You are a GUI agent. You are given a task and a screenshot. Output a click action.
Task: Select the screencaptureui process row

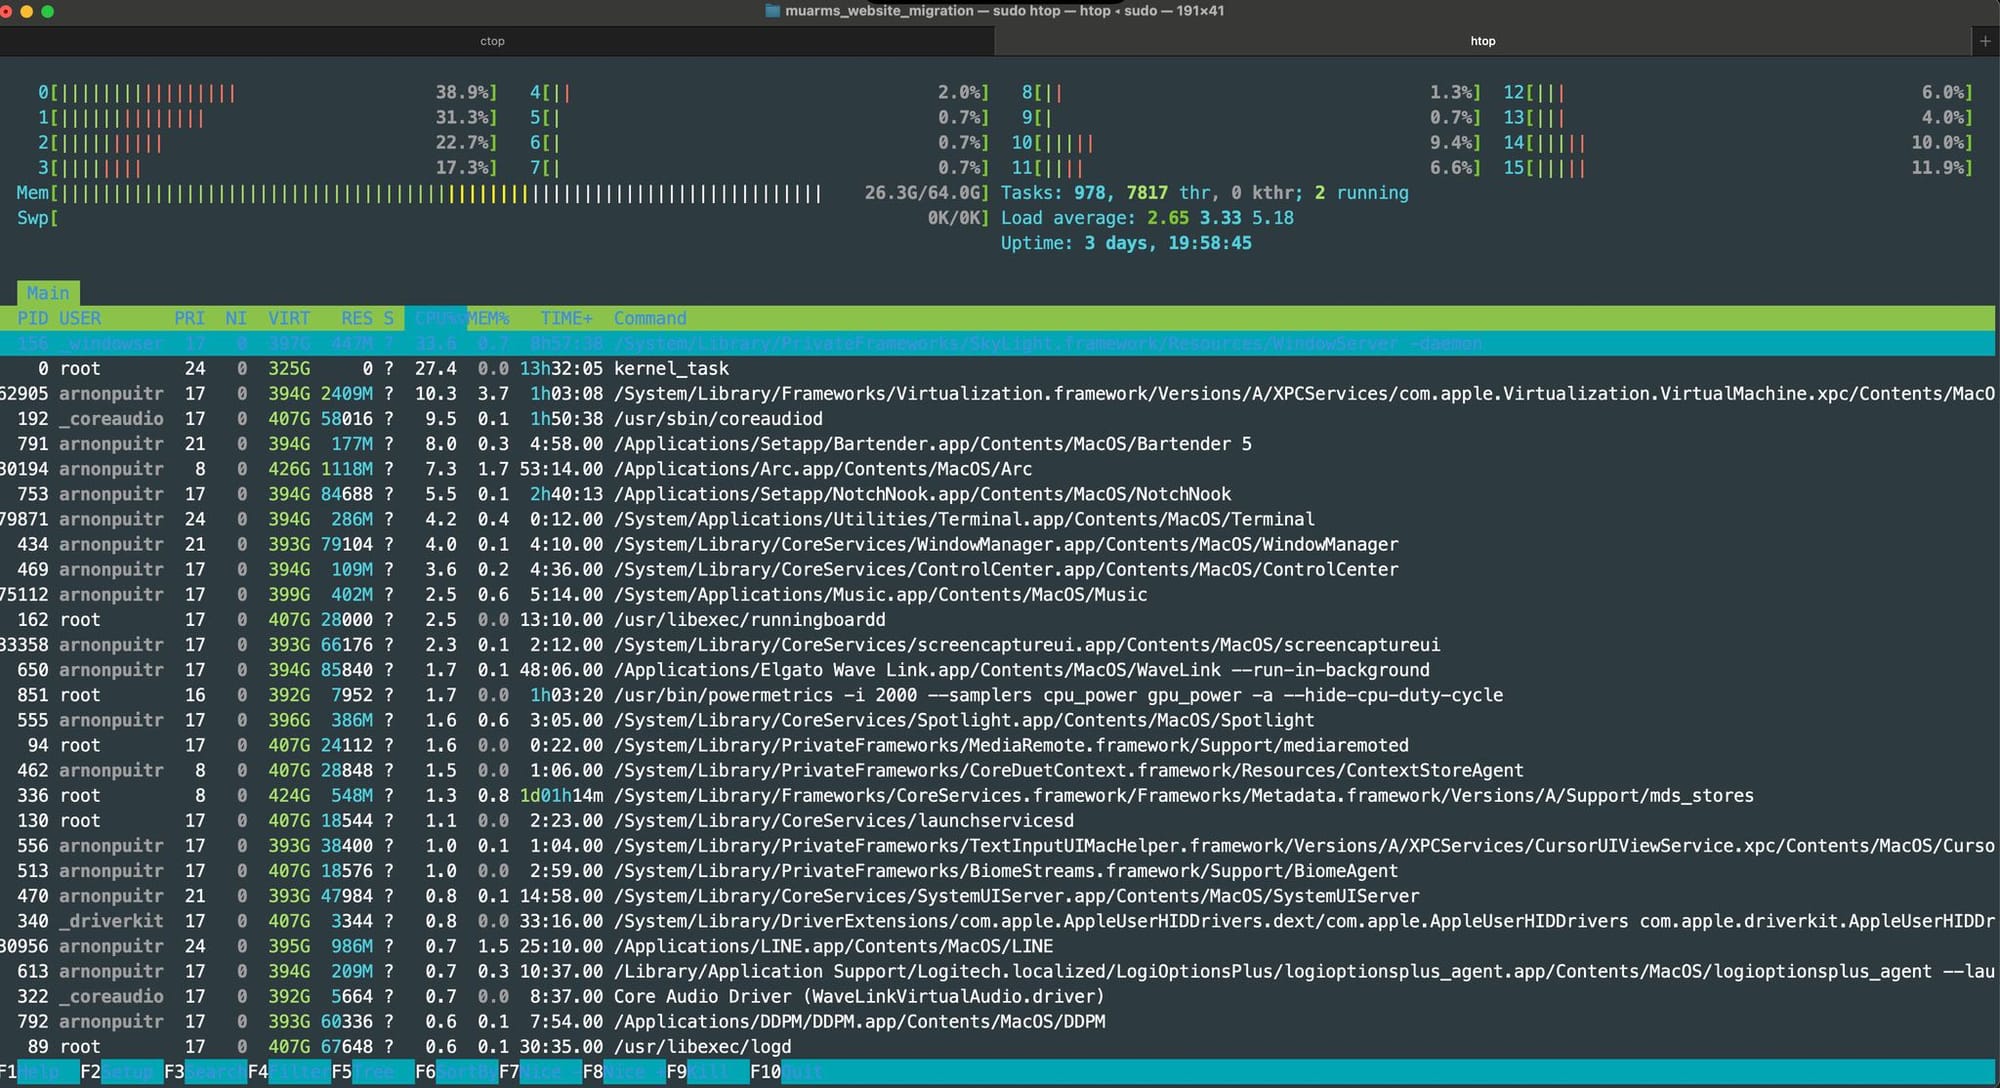point(998,644)
